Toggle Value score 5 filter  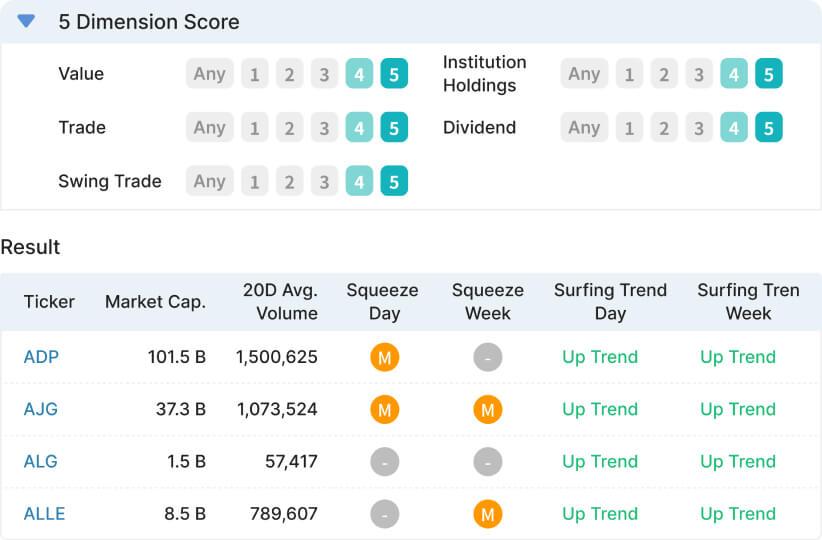(394, 74)
